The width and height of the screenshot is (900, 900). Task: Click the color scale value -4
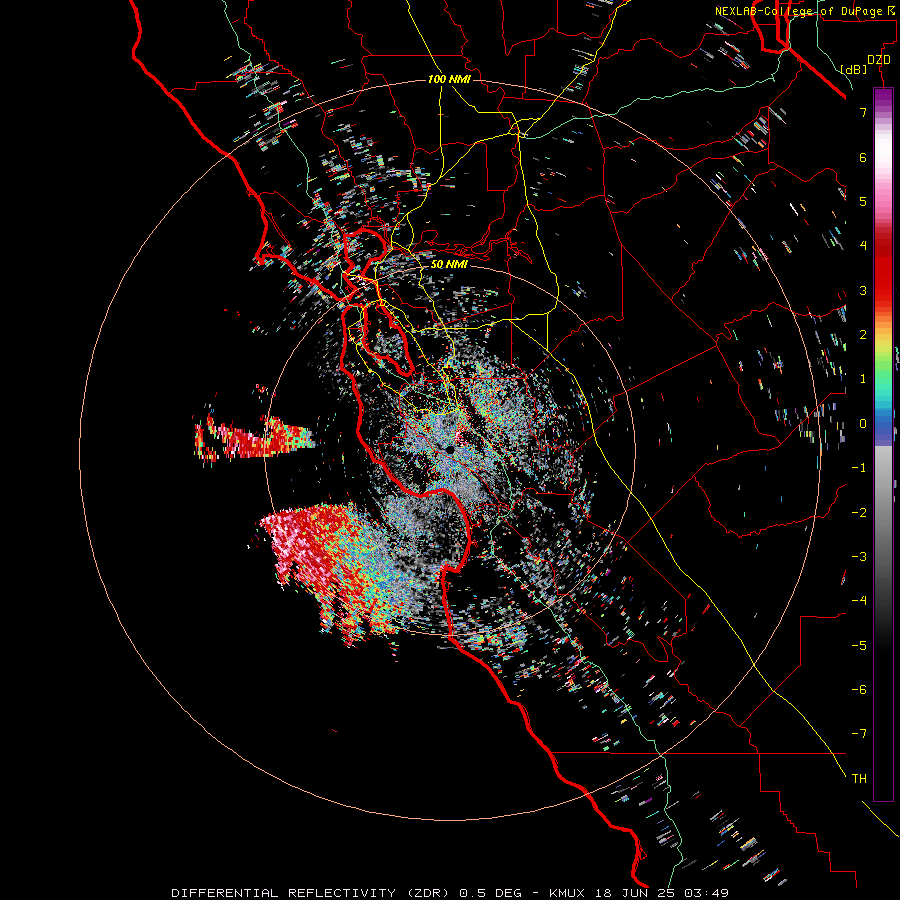click(x=859, y=601)
